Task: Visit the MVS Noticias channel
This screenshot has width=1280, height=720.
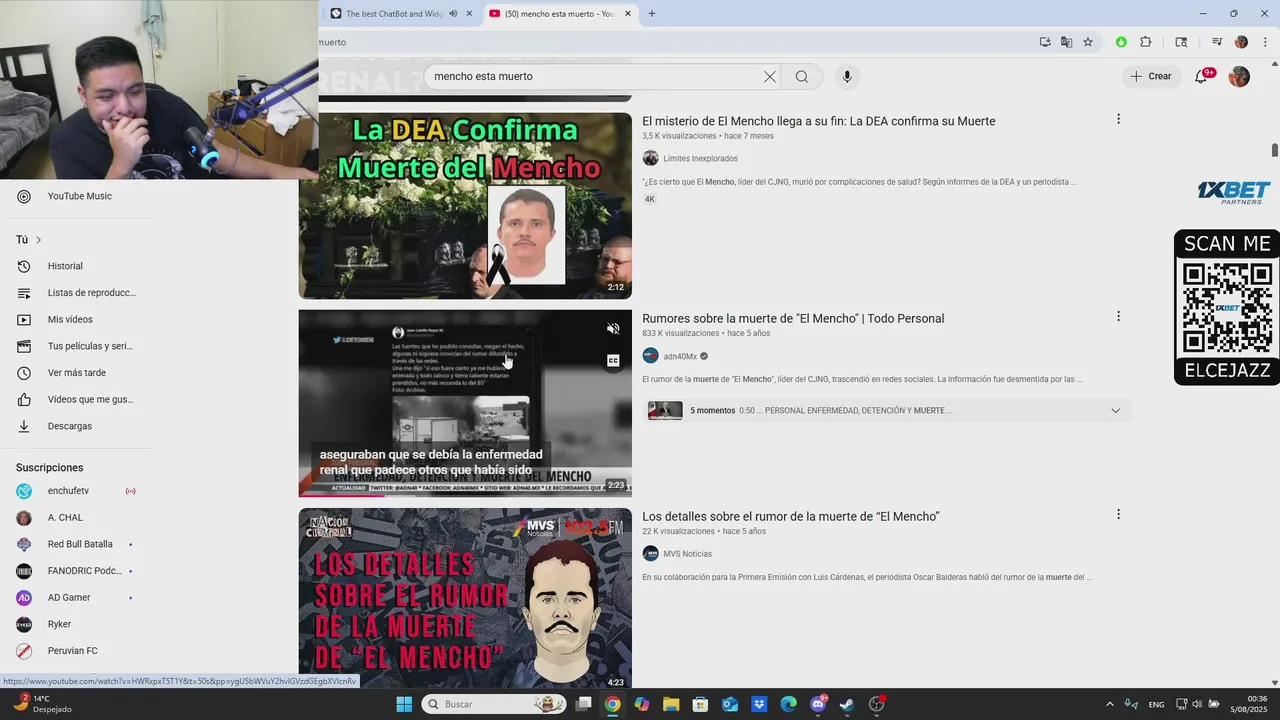Action: pyautogui.click(x=687, y=554)
